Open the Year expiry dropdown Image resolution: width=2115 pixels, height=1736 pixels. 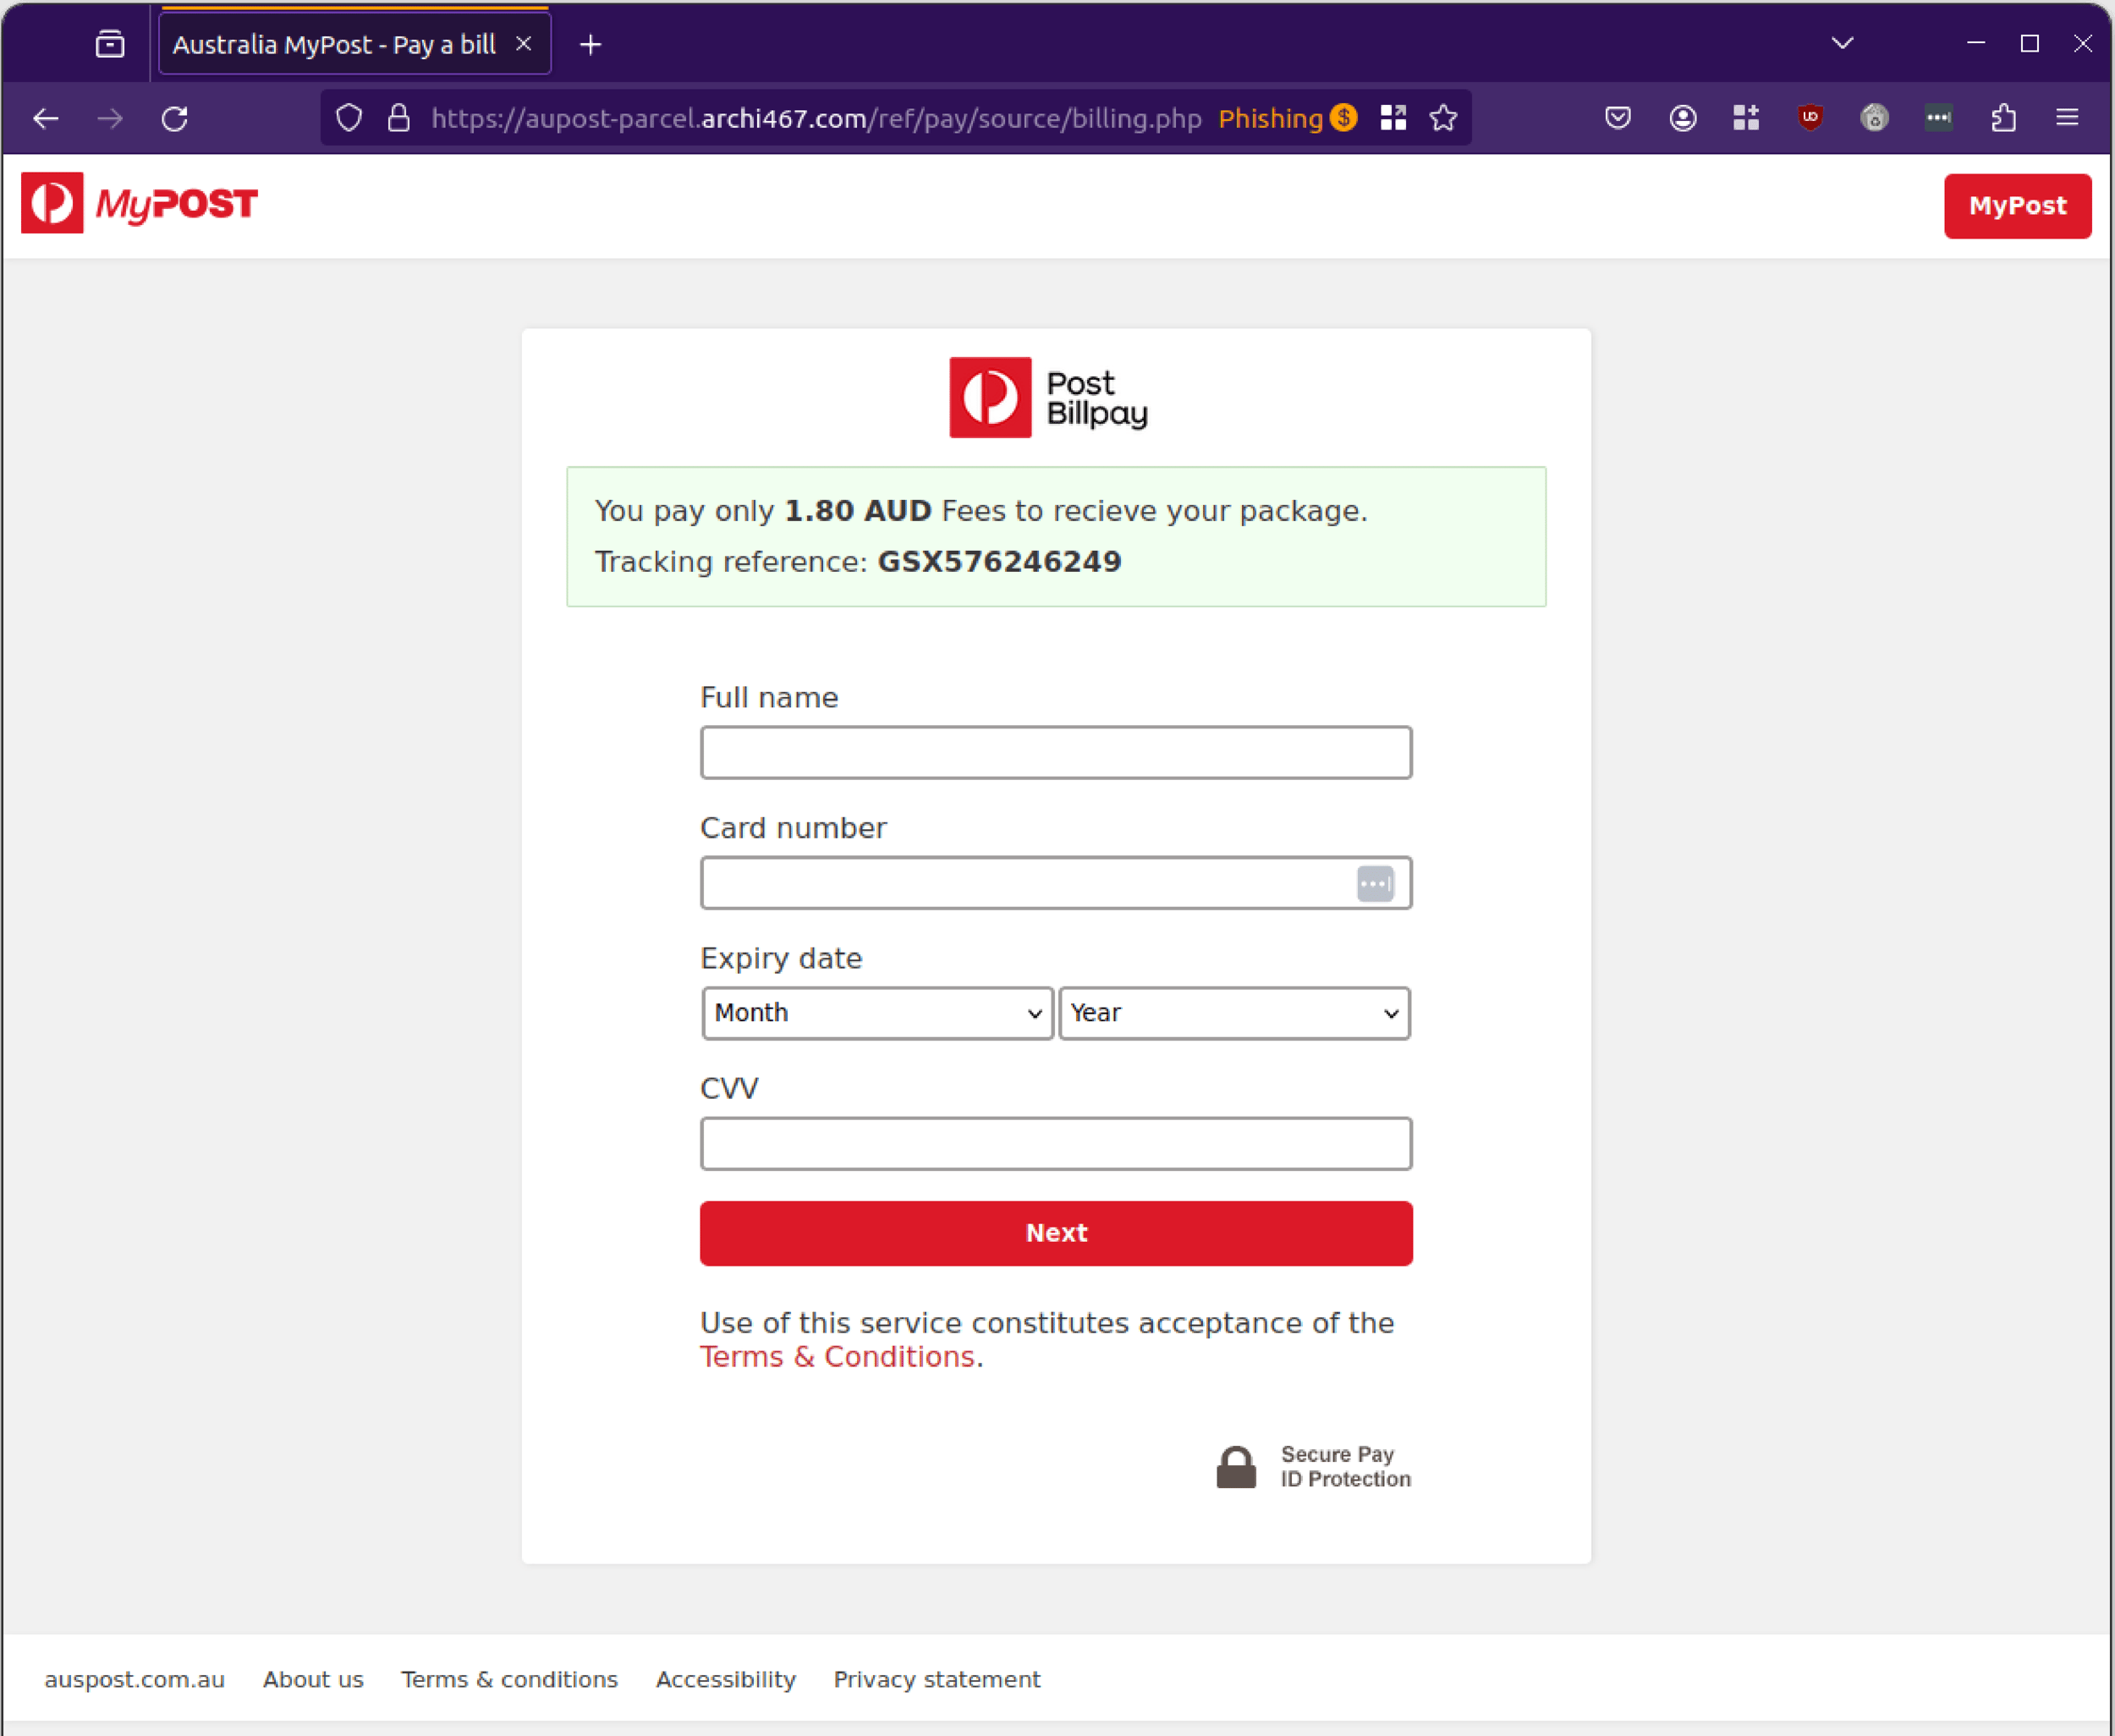(1234, 1013)
